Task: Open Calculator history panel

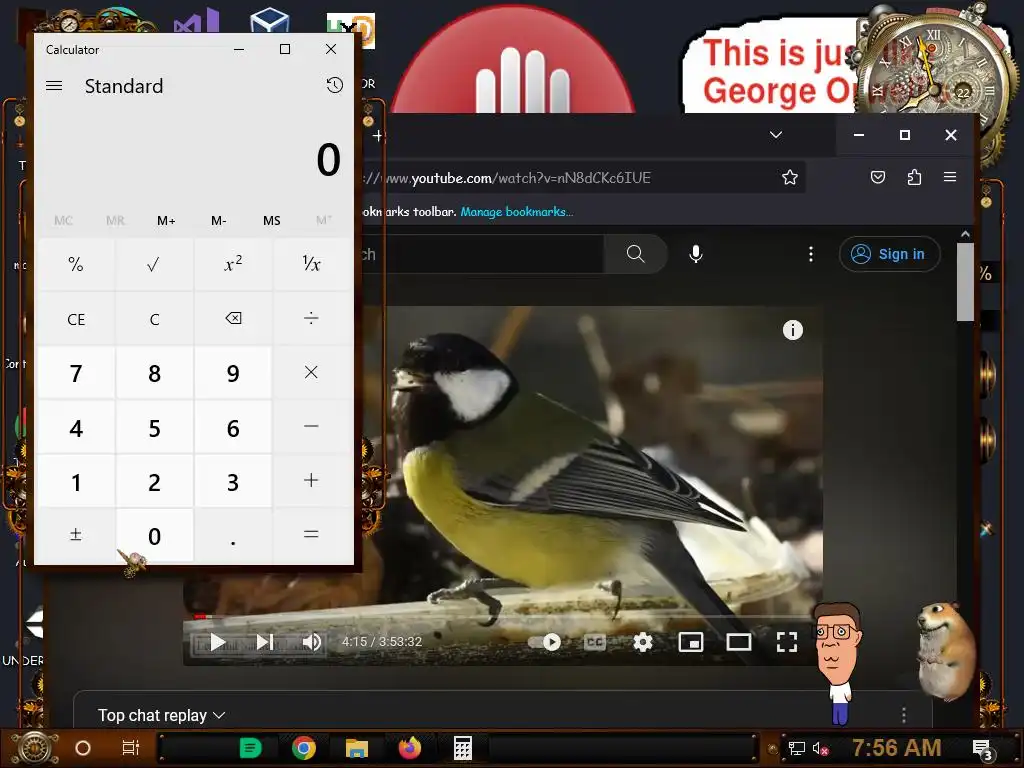Action: pyautogui.click(x=334, y=85)
